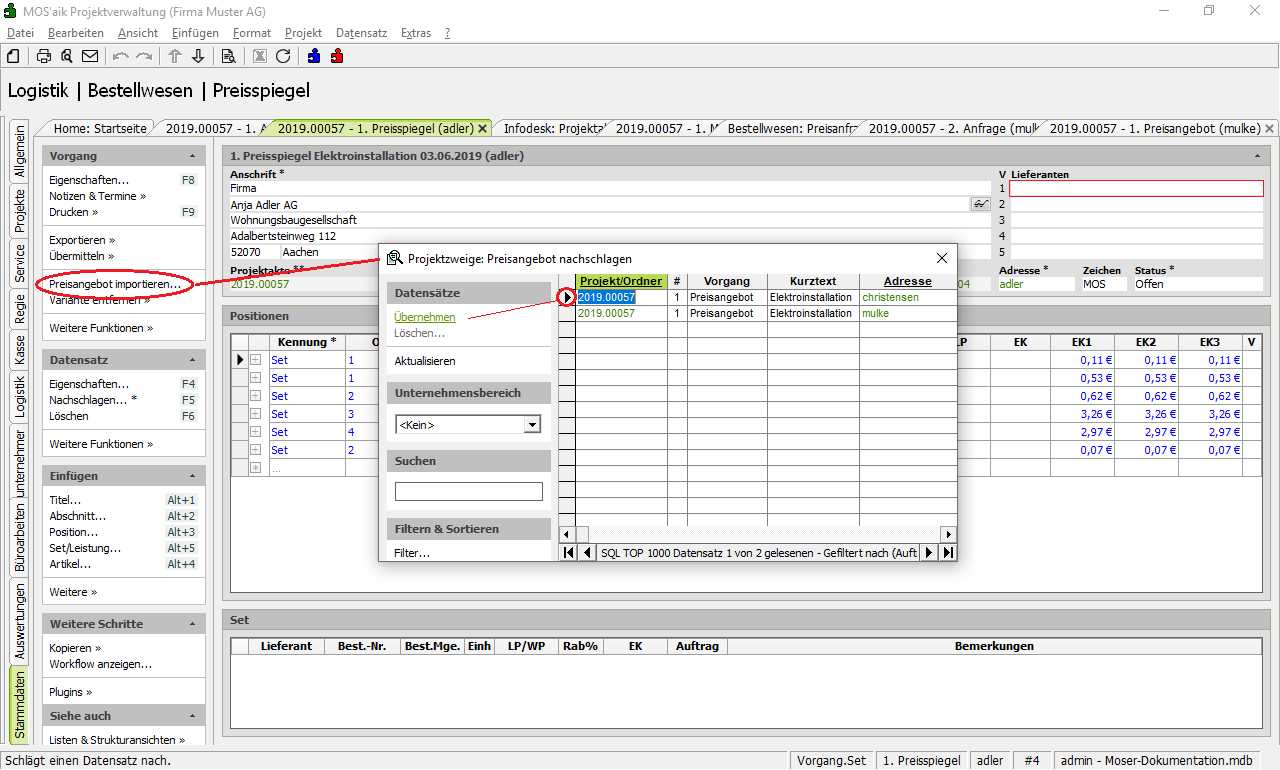
Task: Switch to the Kasse vertical tab
Action: (x=19, y=349)
